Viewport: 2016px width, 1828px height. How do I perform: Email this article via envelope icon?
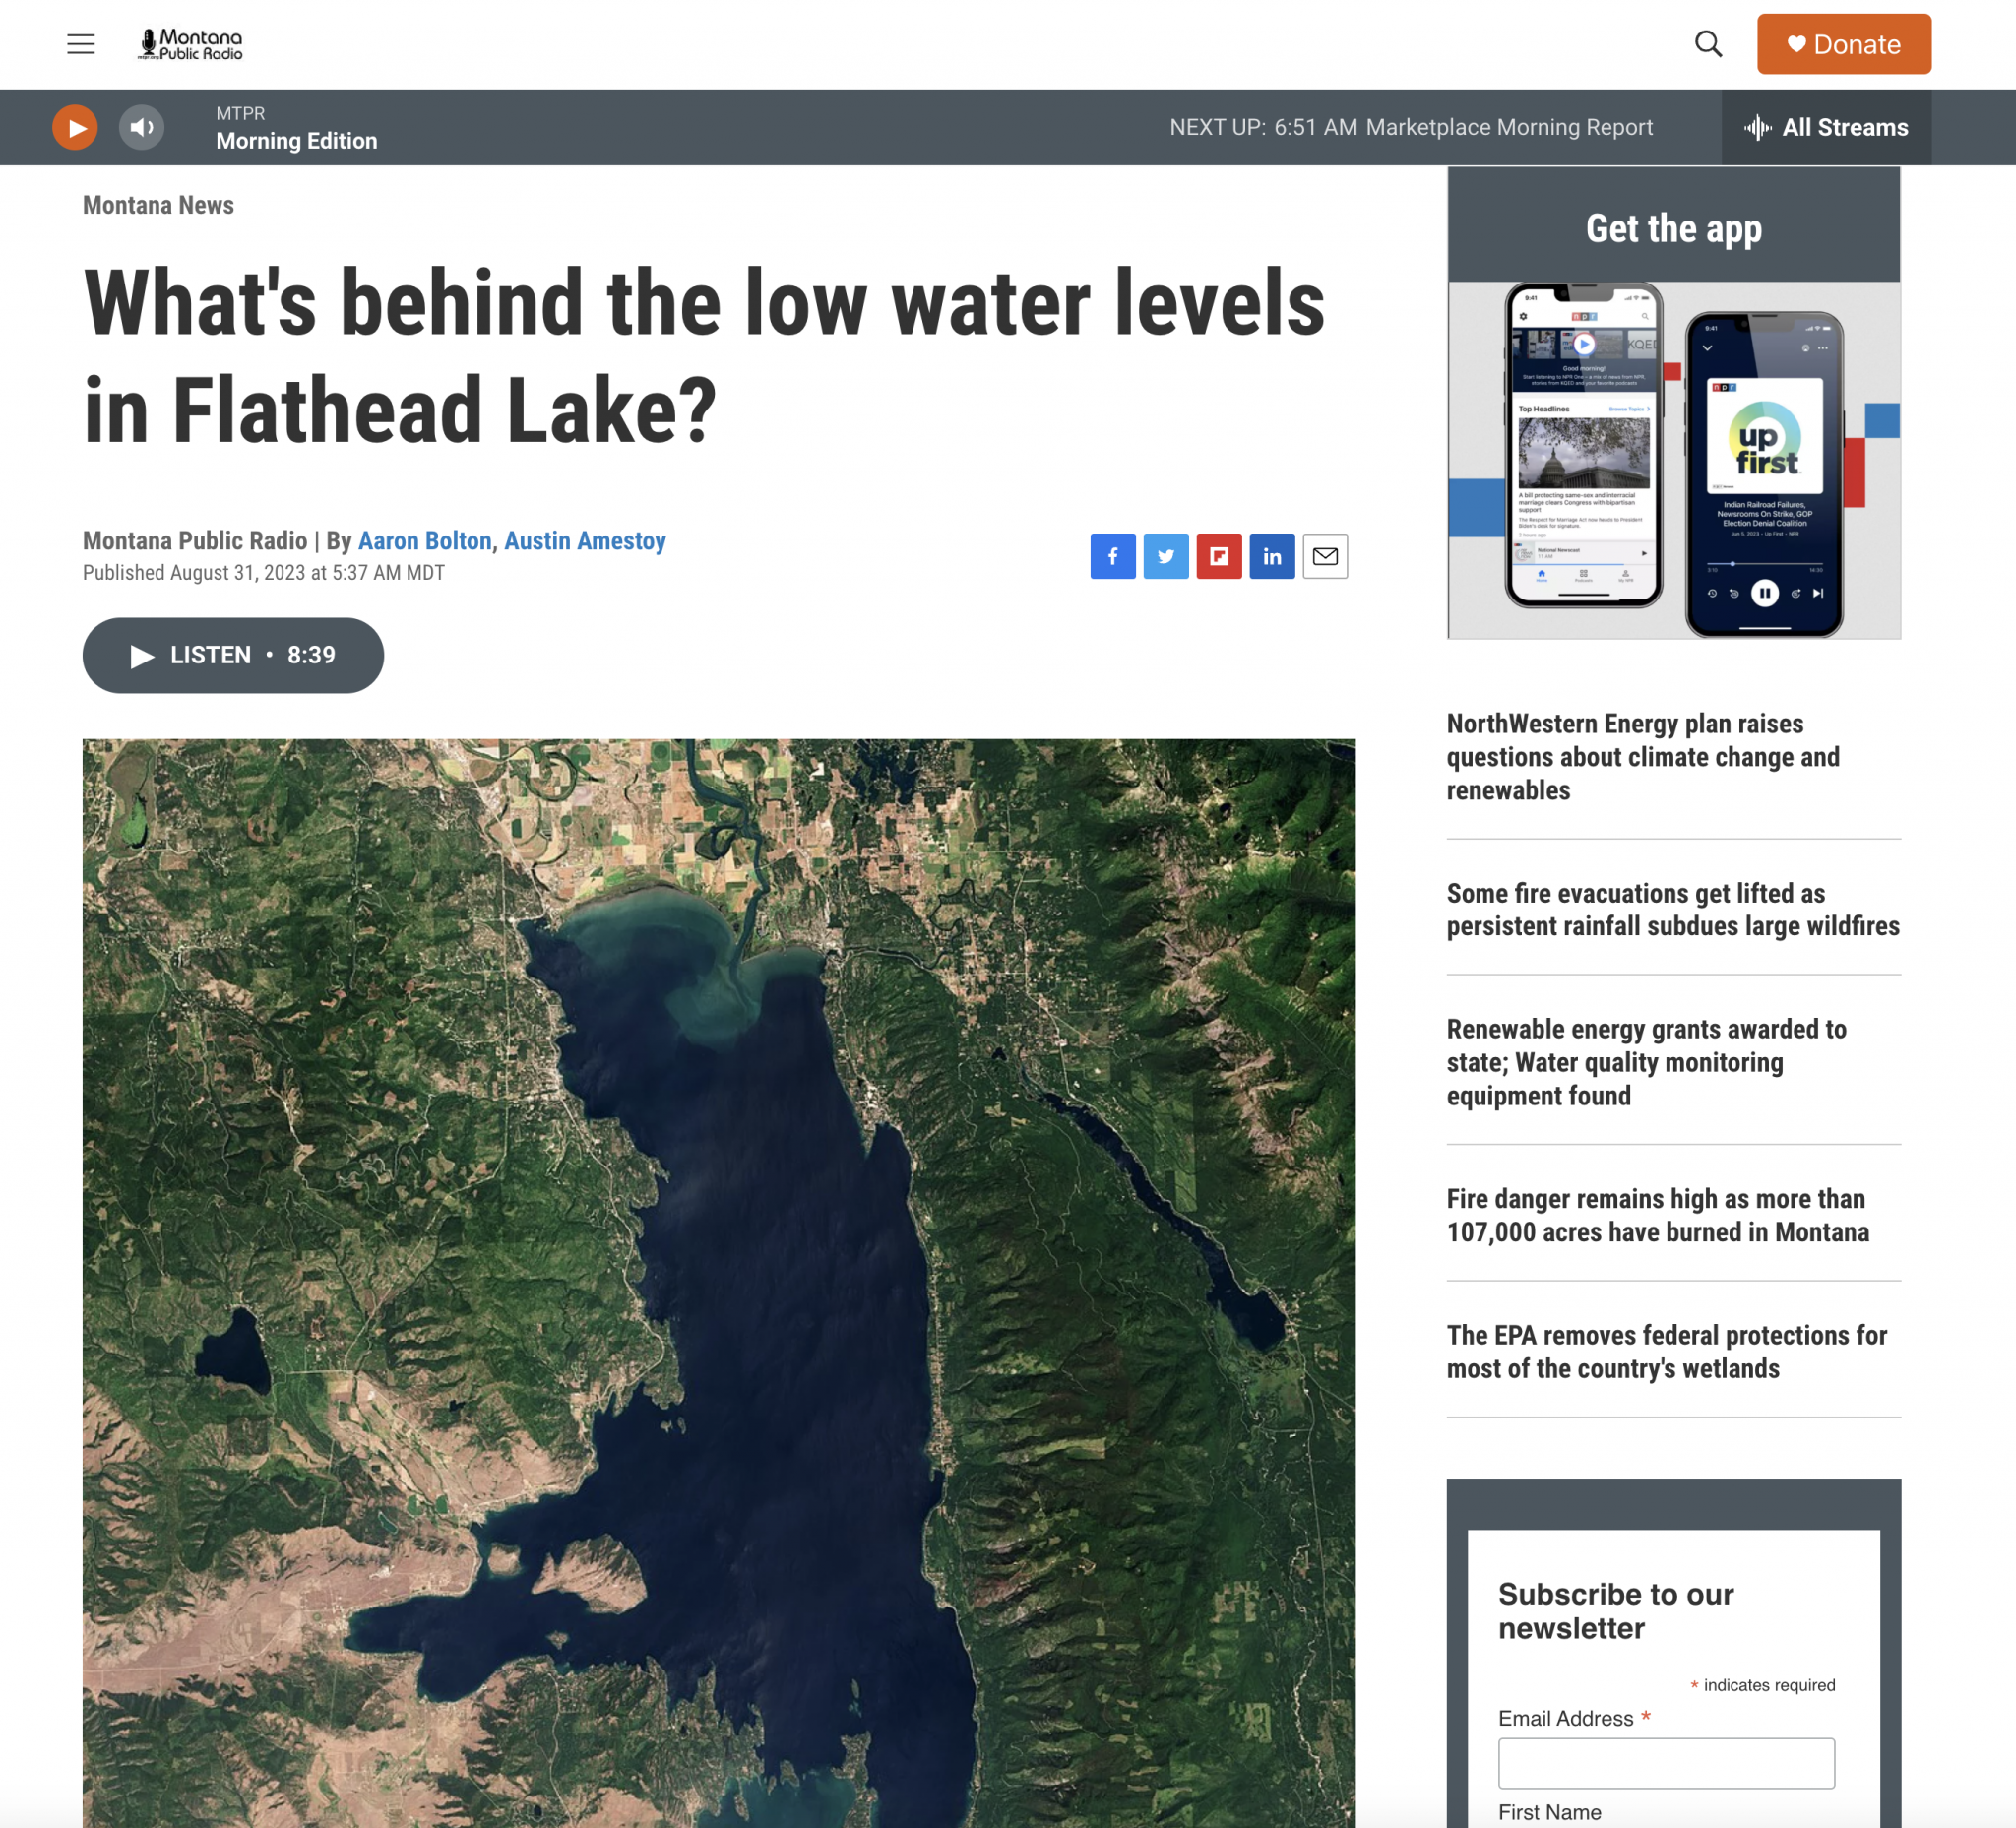click(1325, 556)
